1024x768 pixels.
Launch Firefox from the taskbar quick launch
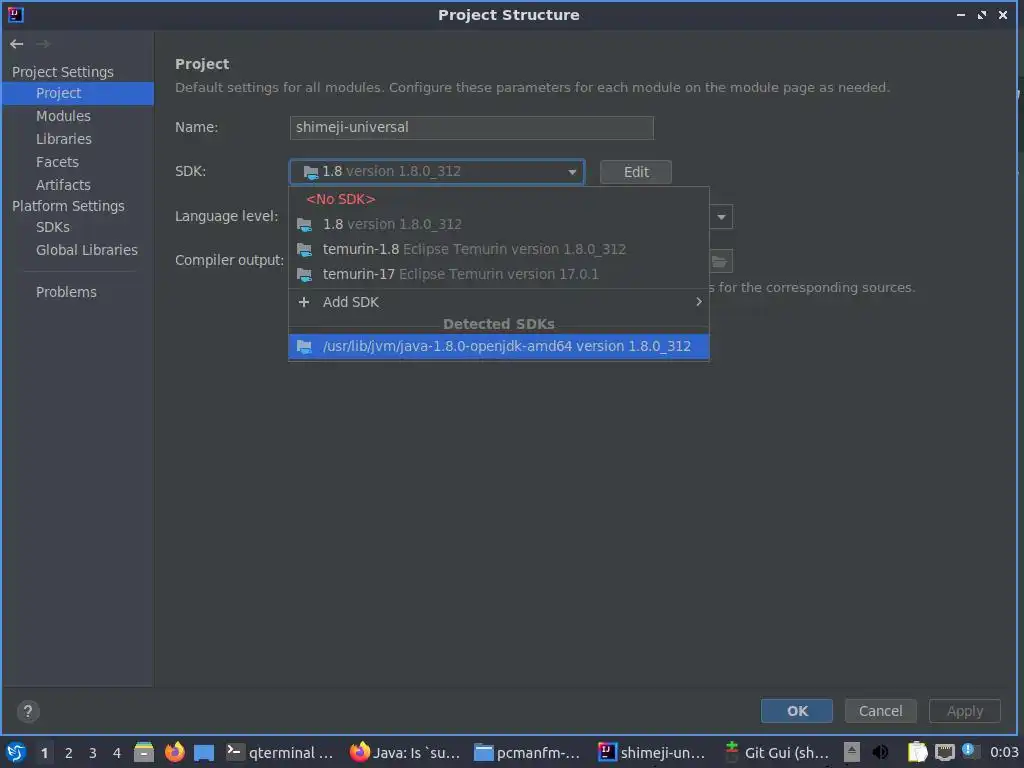[174, 752]
